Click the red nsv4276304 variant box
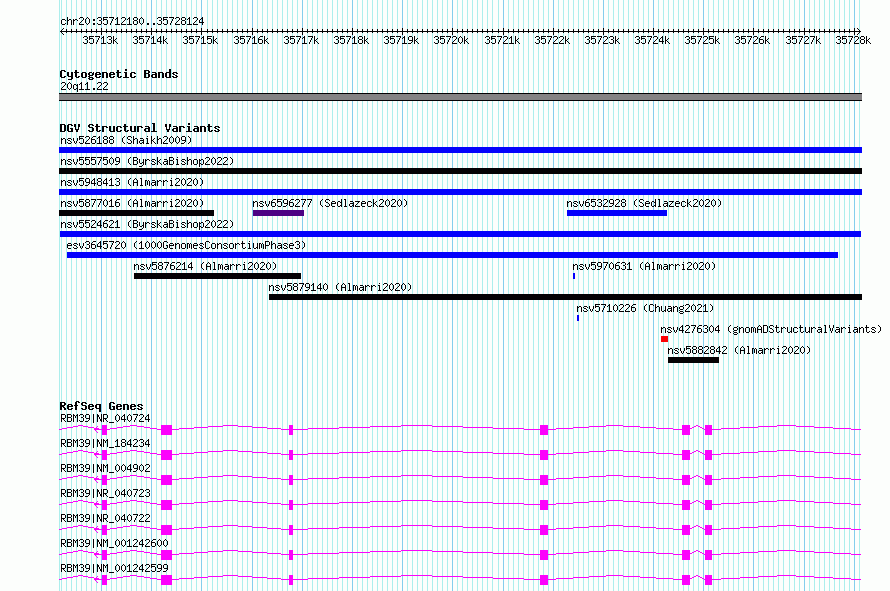The width and height of the screenshot is (890, 591). 664,339
